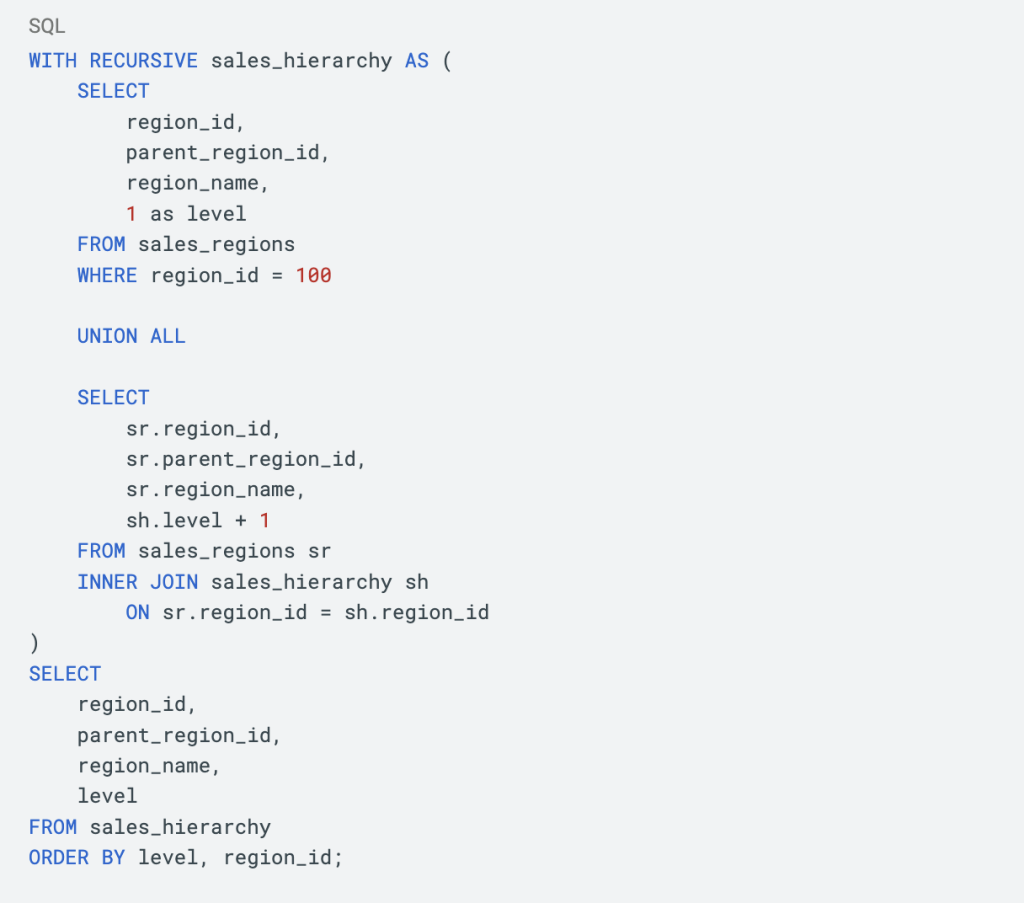
Task: Click the UNION ALL line
Action: [x=131, y=336]
